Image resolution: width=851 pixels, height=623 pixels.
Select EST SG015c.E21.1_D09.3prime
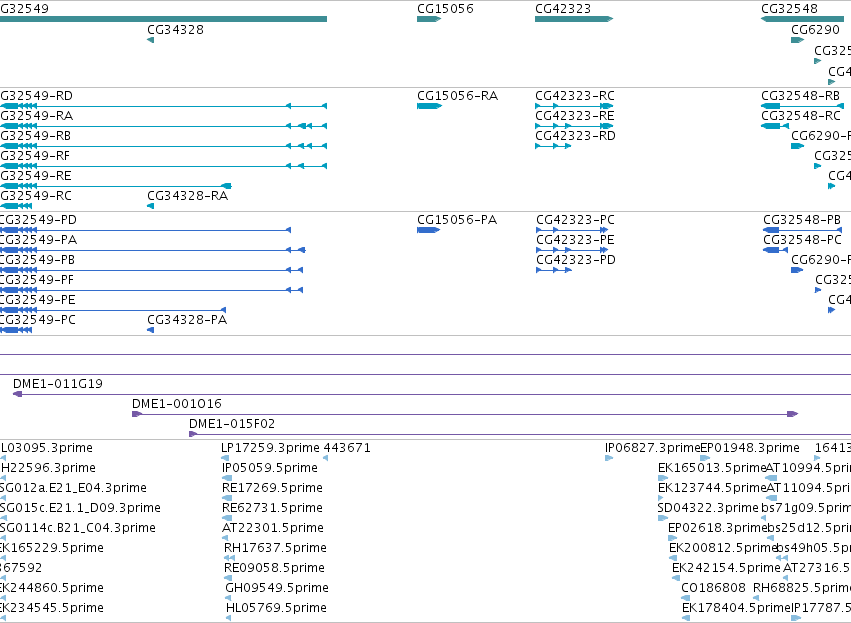point(80,508)
